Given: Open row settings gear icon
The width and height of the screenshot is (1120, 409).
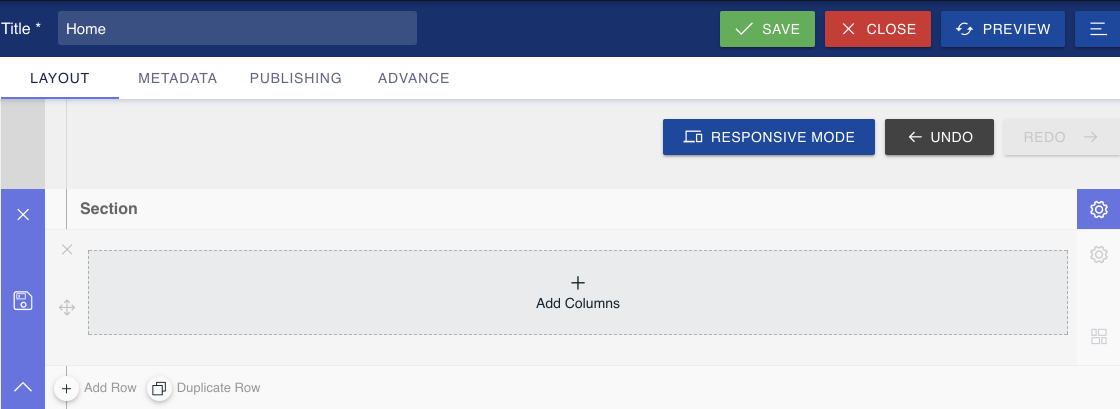Looking at the screenshot, I should [1099, 254].
